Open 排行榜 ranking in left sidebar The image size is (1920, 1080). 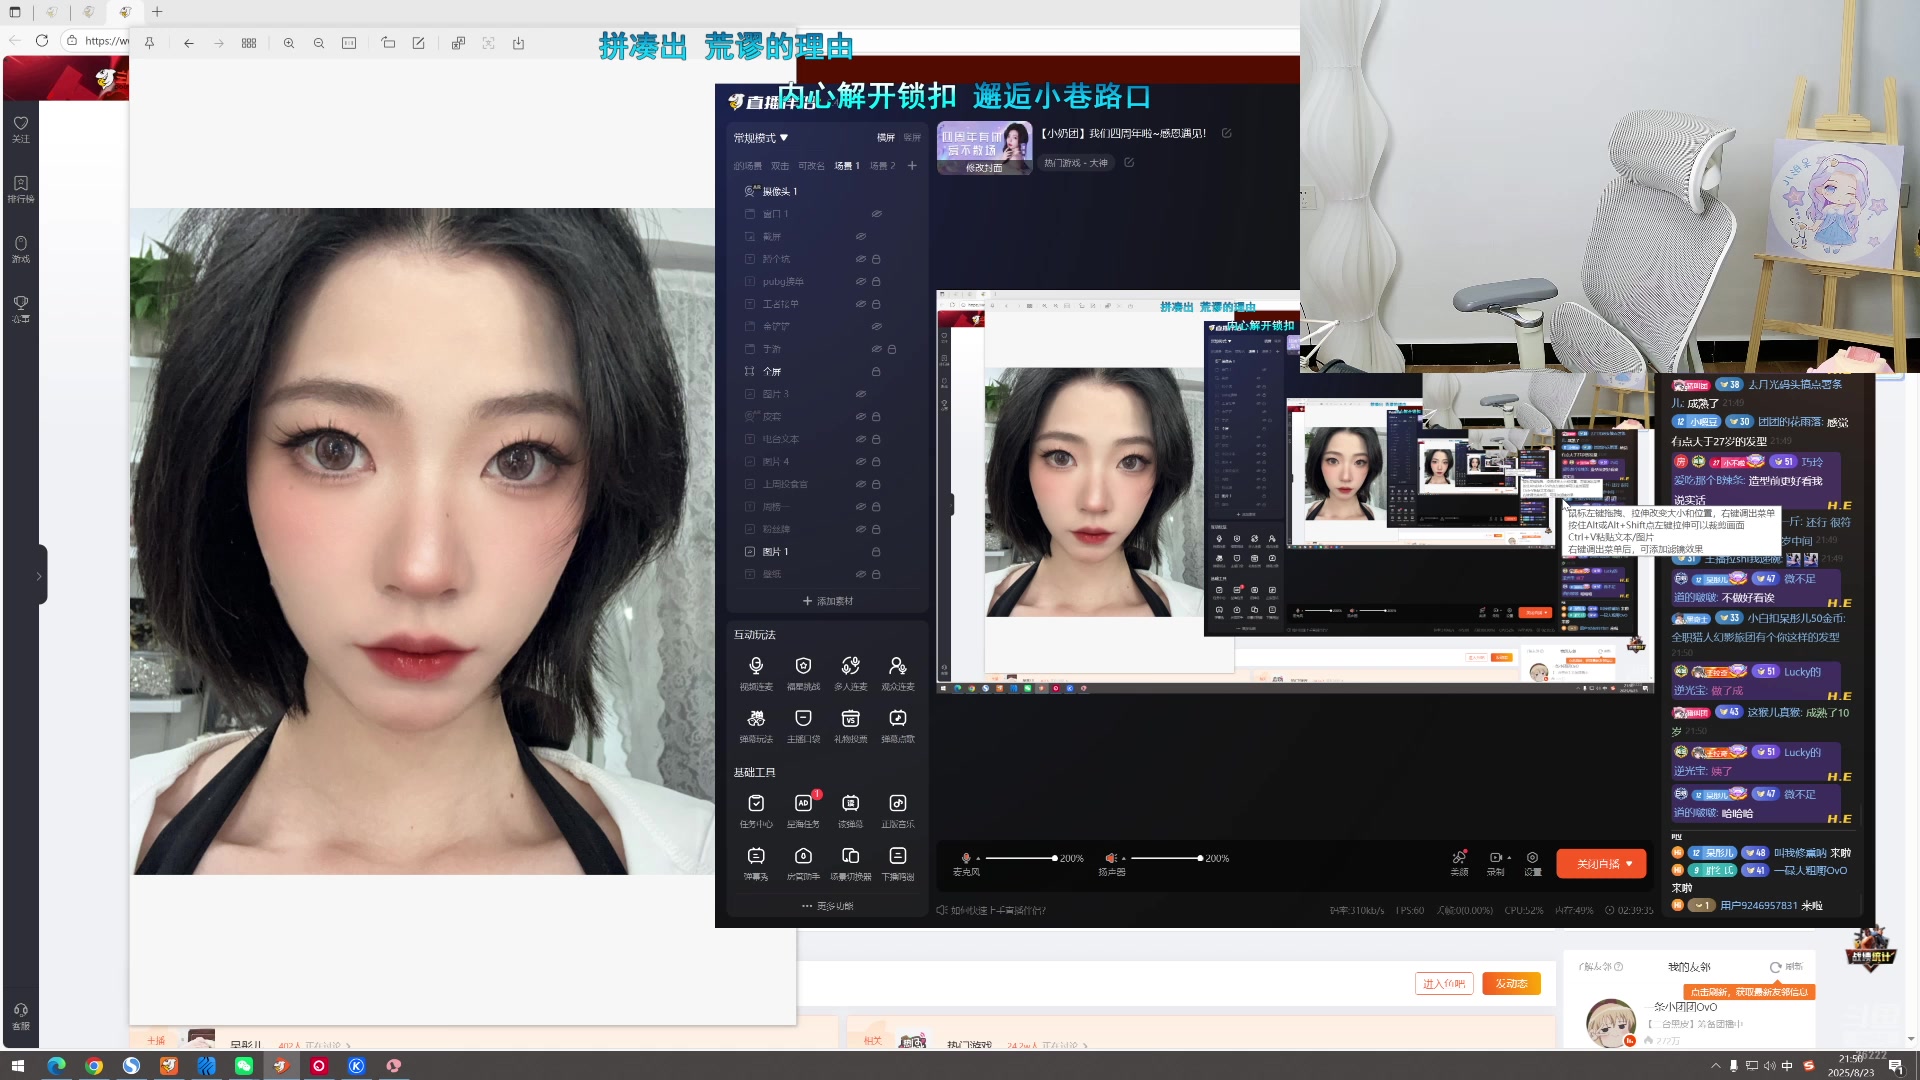tap(21, 189)
